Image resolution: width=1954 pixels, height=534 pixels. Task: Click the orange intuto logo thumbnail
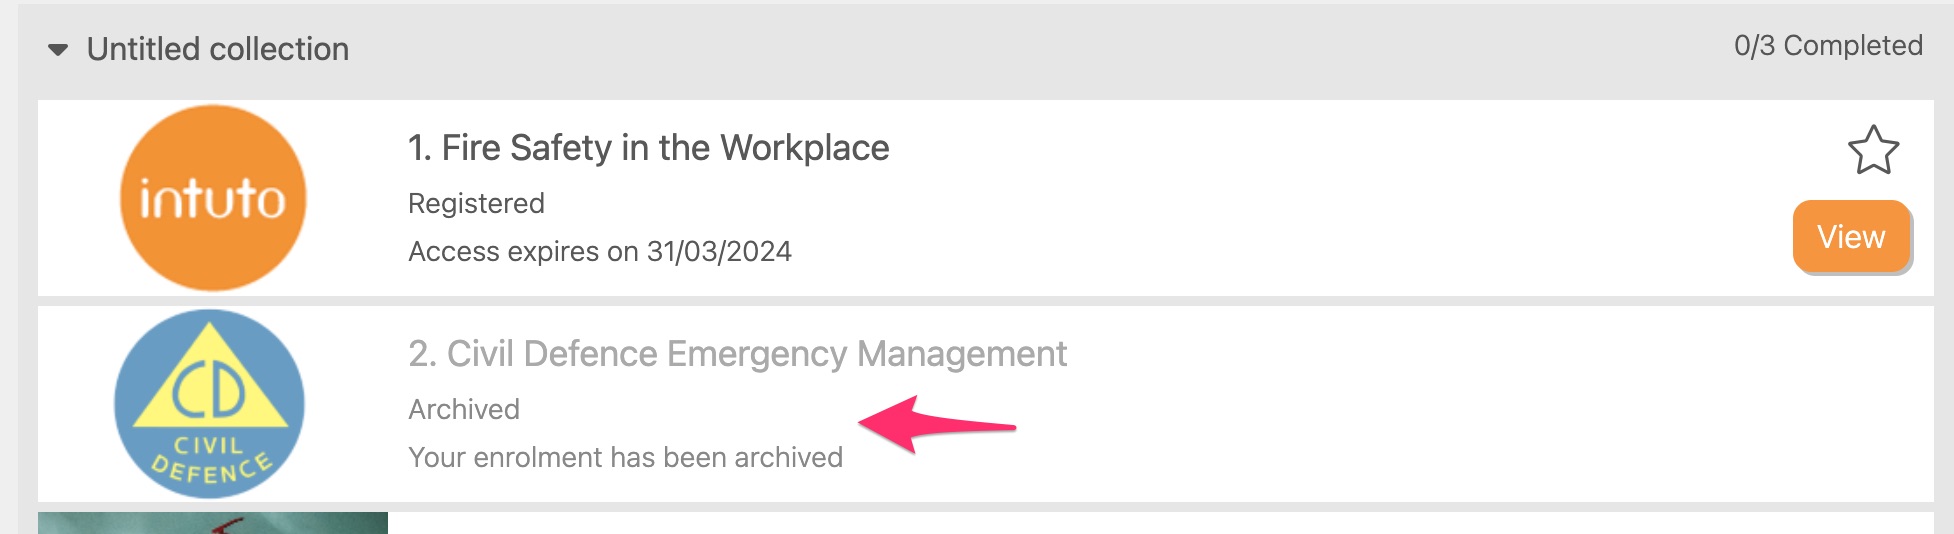click(x=213, y=198)
